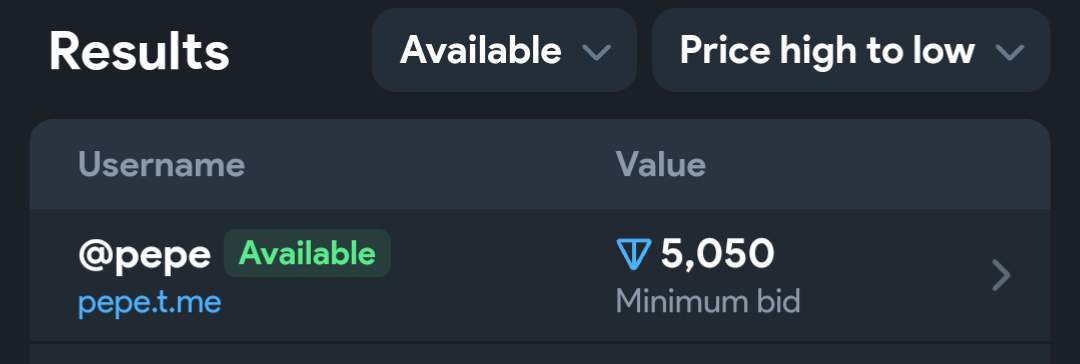Click the Minimum bid label
Image resolution: width=1080 pixels, height=364 pixels.
pyautogui.click(x=708, y=302)
